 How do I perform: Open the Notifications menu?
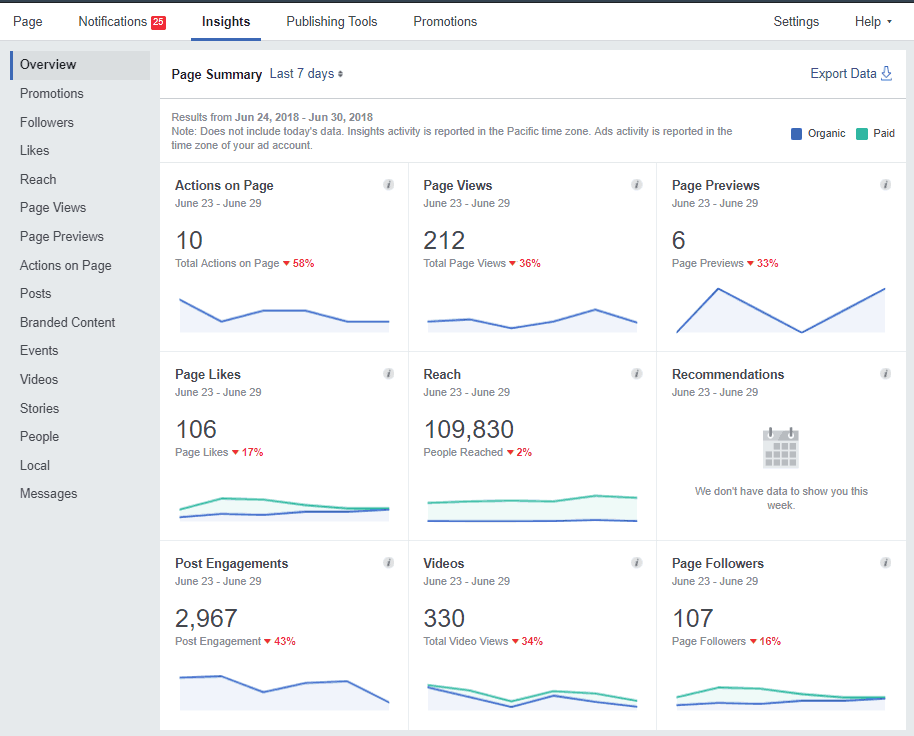(110, 21)
